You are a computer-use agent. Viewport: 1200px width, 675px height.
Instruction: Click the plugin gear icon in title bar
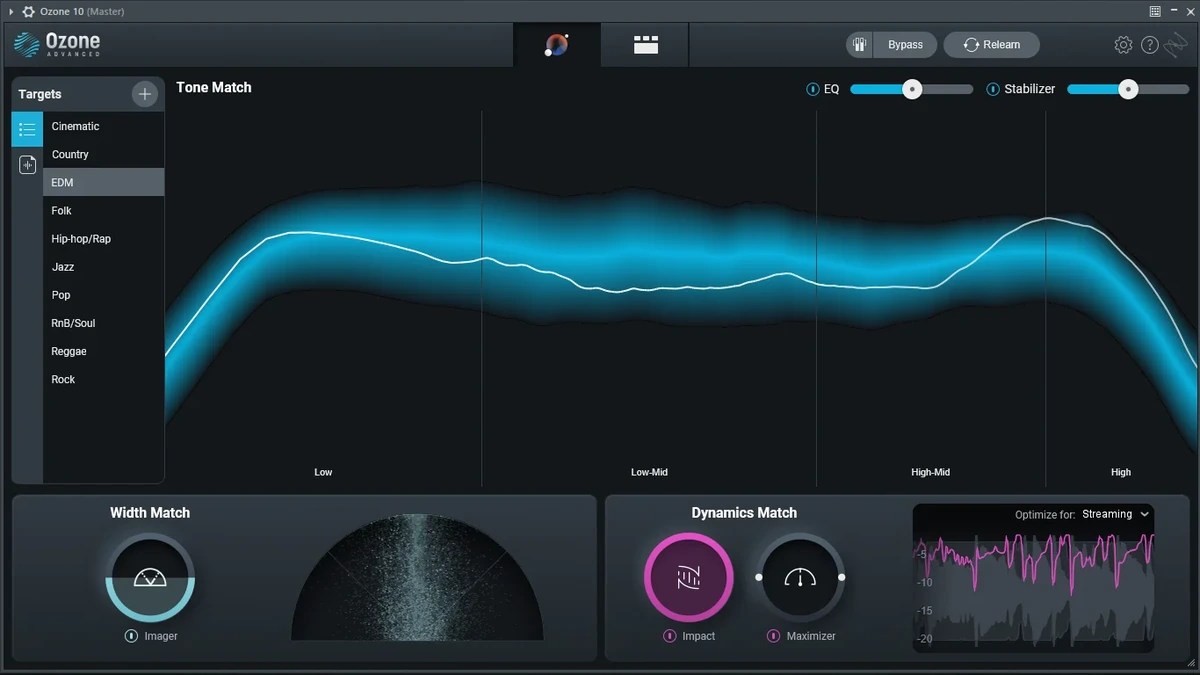coord(28,11)
